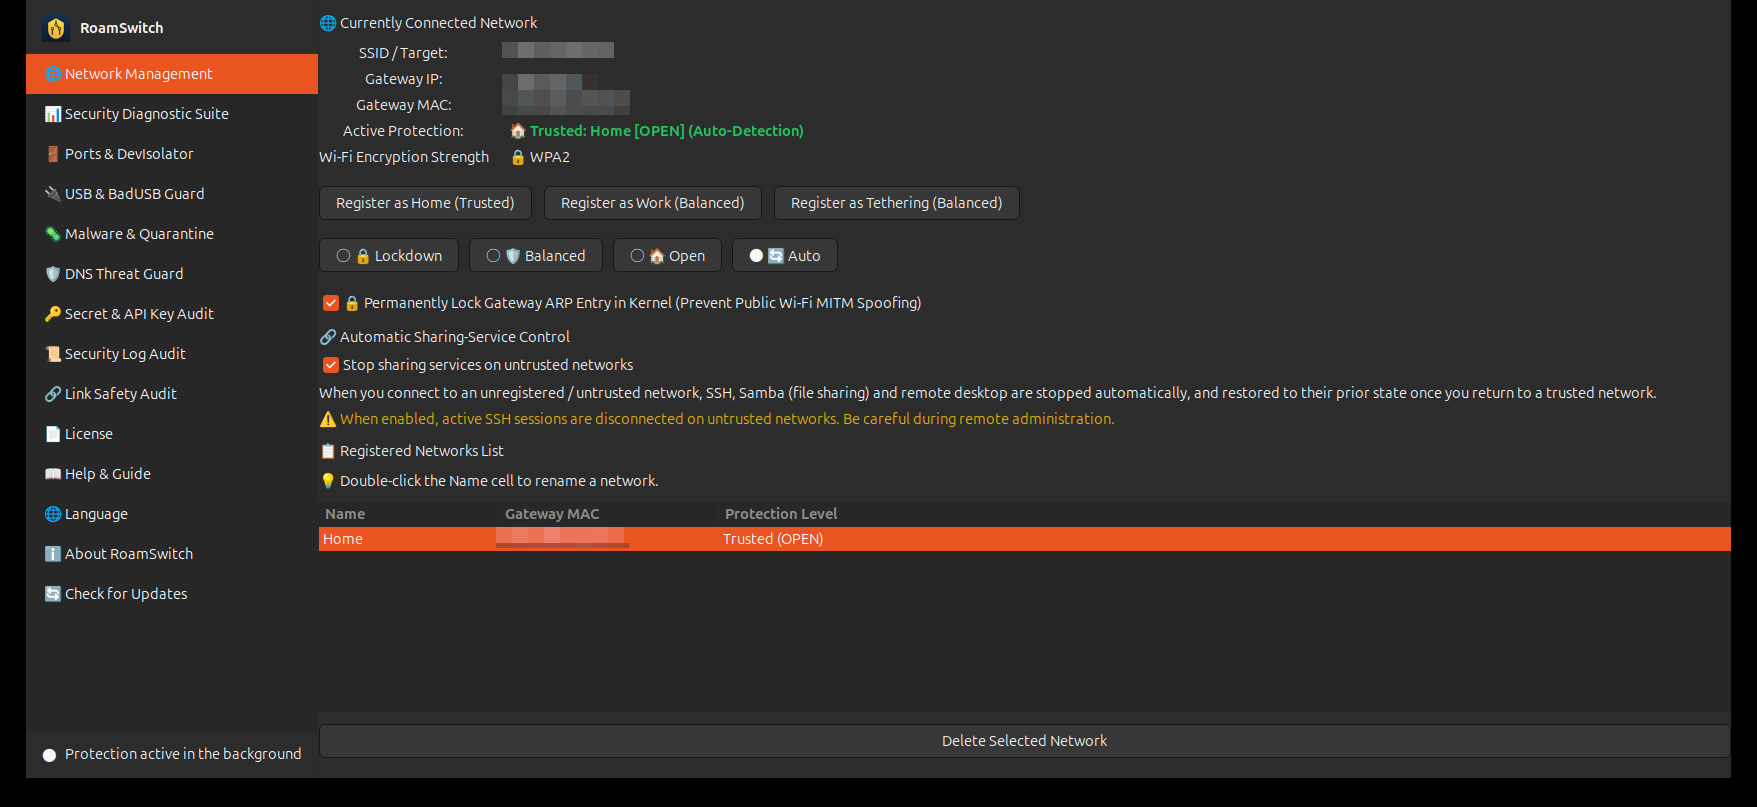Register network as Work (Balanced)
Viewport: 1757px width, 807px height.
[652, 203]
